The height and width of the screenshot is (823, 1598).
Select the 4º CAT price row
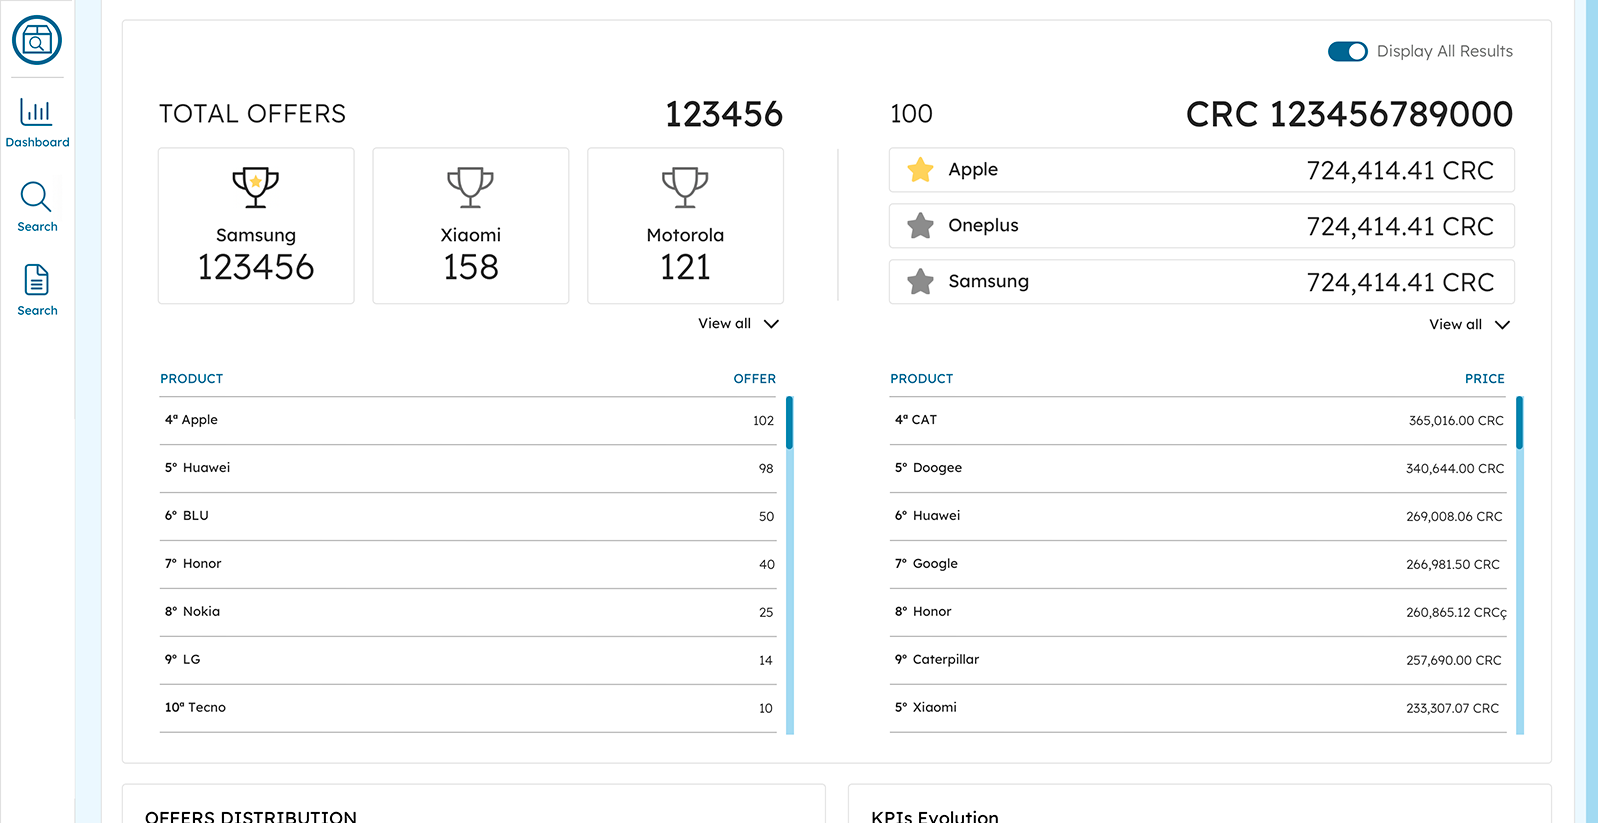pos(1198,421)
